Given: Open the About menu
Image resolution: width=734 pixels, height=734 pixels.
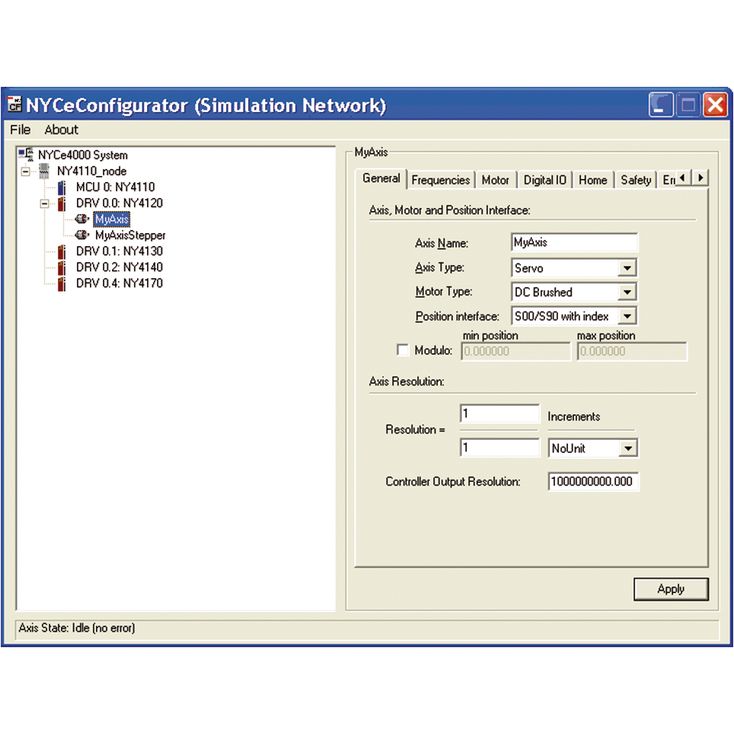Looking at the screenshot, I should point(61,130).
